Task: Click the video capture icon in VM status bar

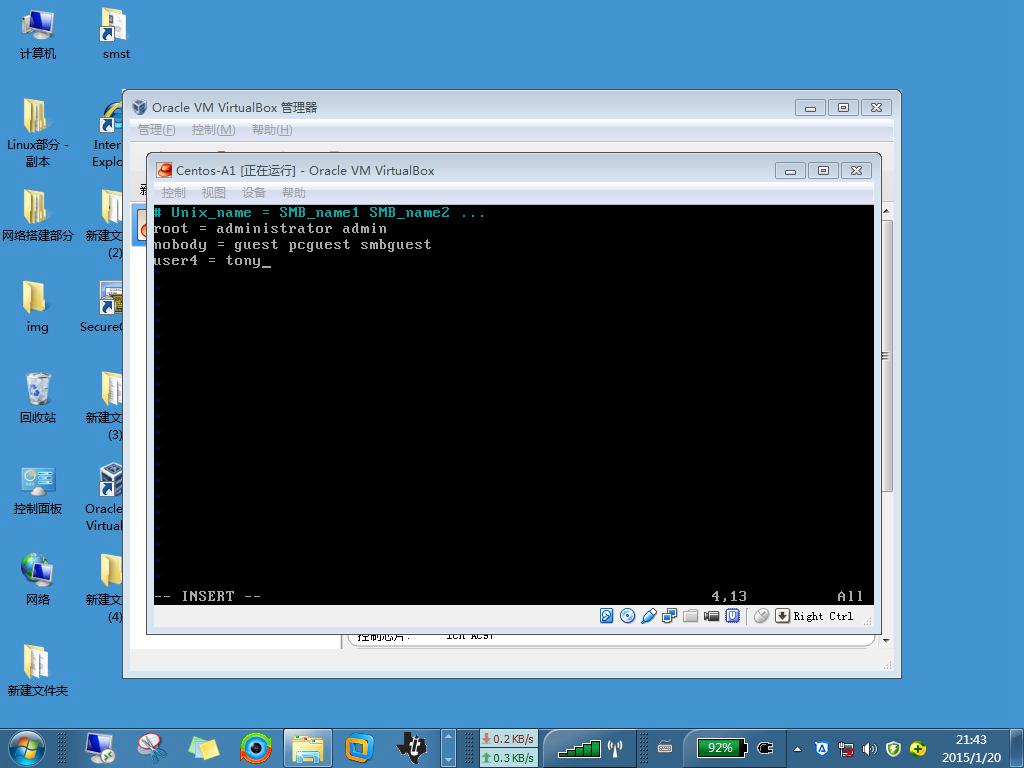Action: point(711,616)
